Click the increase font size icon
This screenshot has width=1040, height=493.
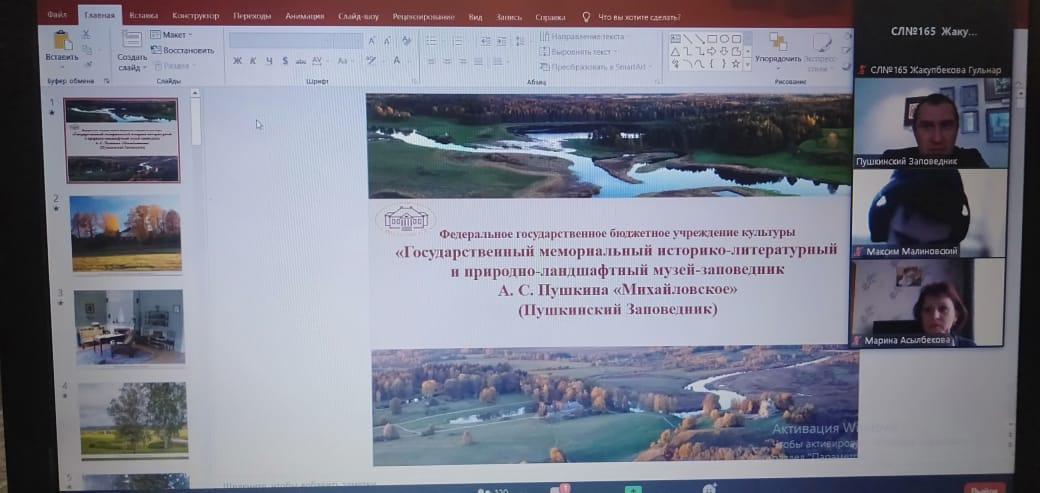[372, 41]
